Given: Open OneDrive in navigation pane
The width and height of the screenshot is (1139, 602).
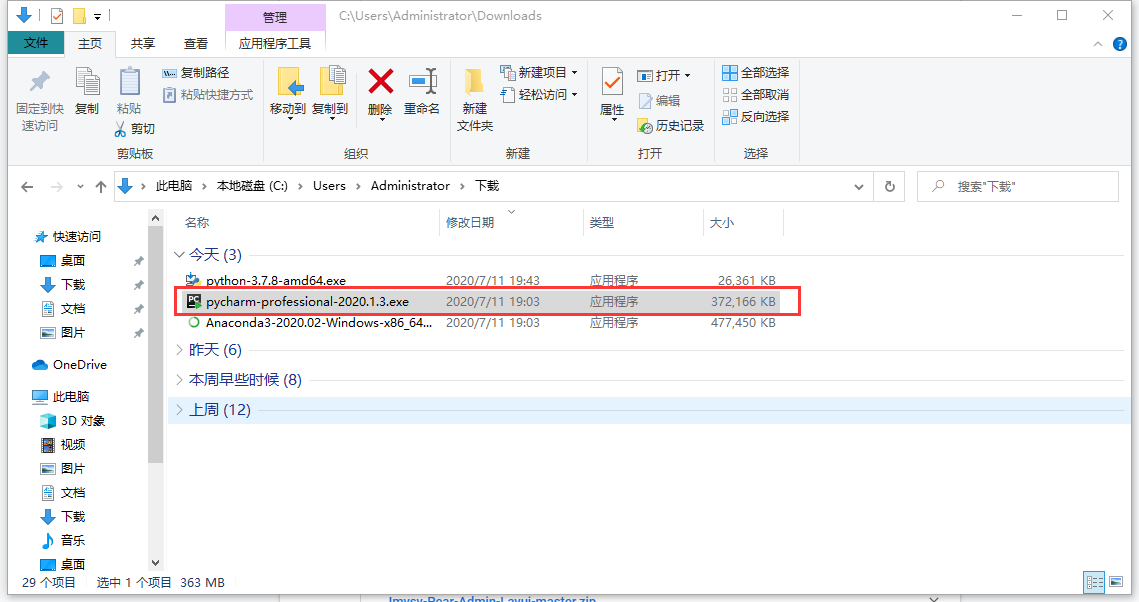Looking at the screenshot, I should (79, 365).
